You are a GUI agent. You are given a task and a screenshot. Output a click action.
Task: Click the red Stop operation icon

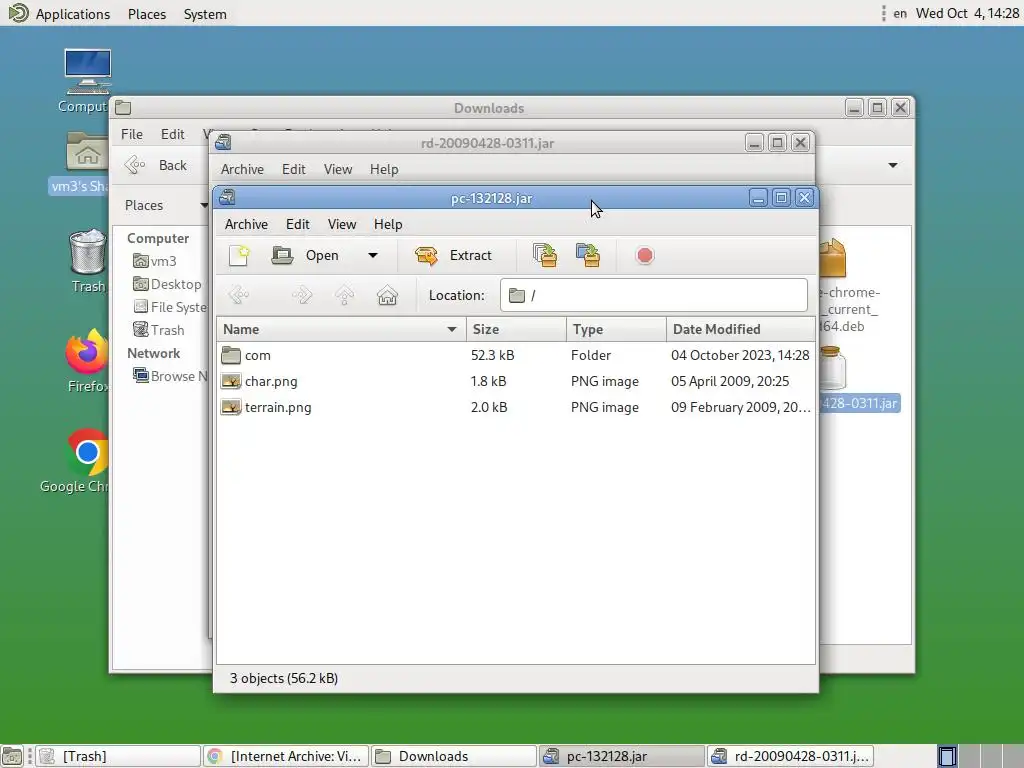[x=645, y=255]
